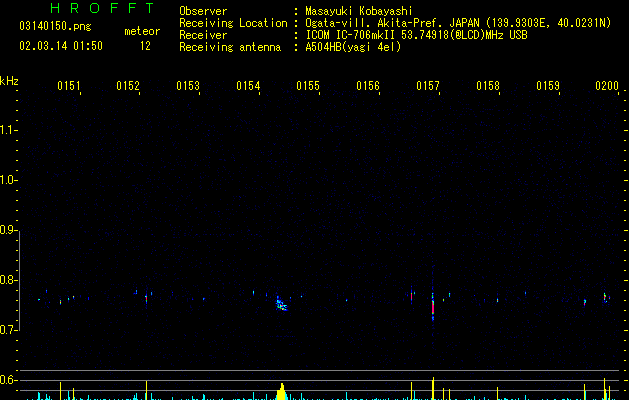Click the observer name Masayuki Kobayashi
This screenshot has width=629, height=400.
(359, 11)
